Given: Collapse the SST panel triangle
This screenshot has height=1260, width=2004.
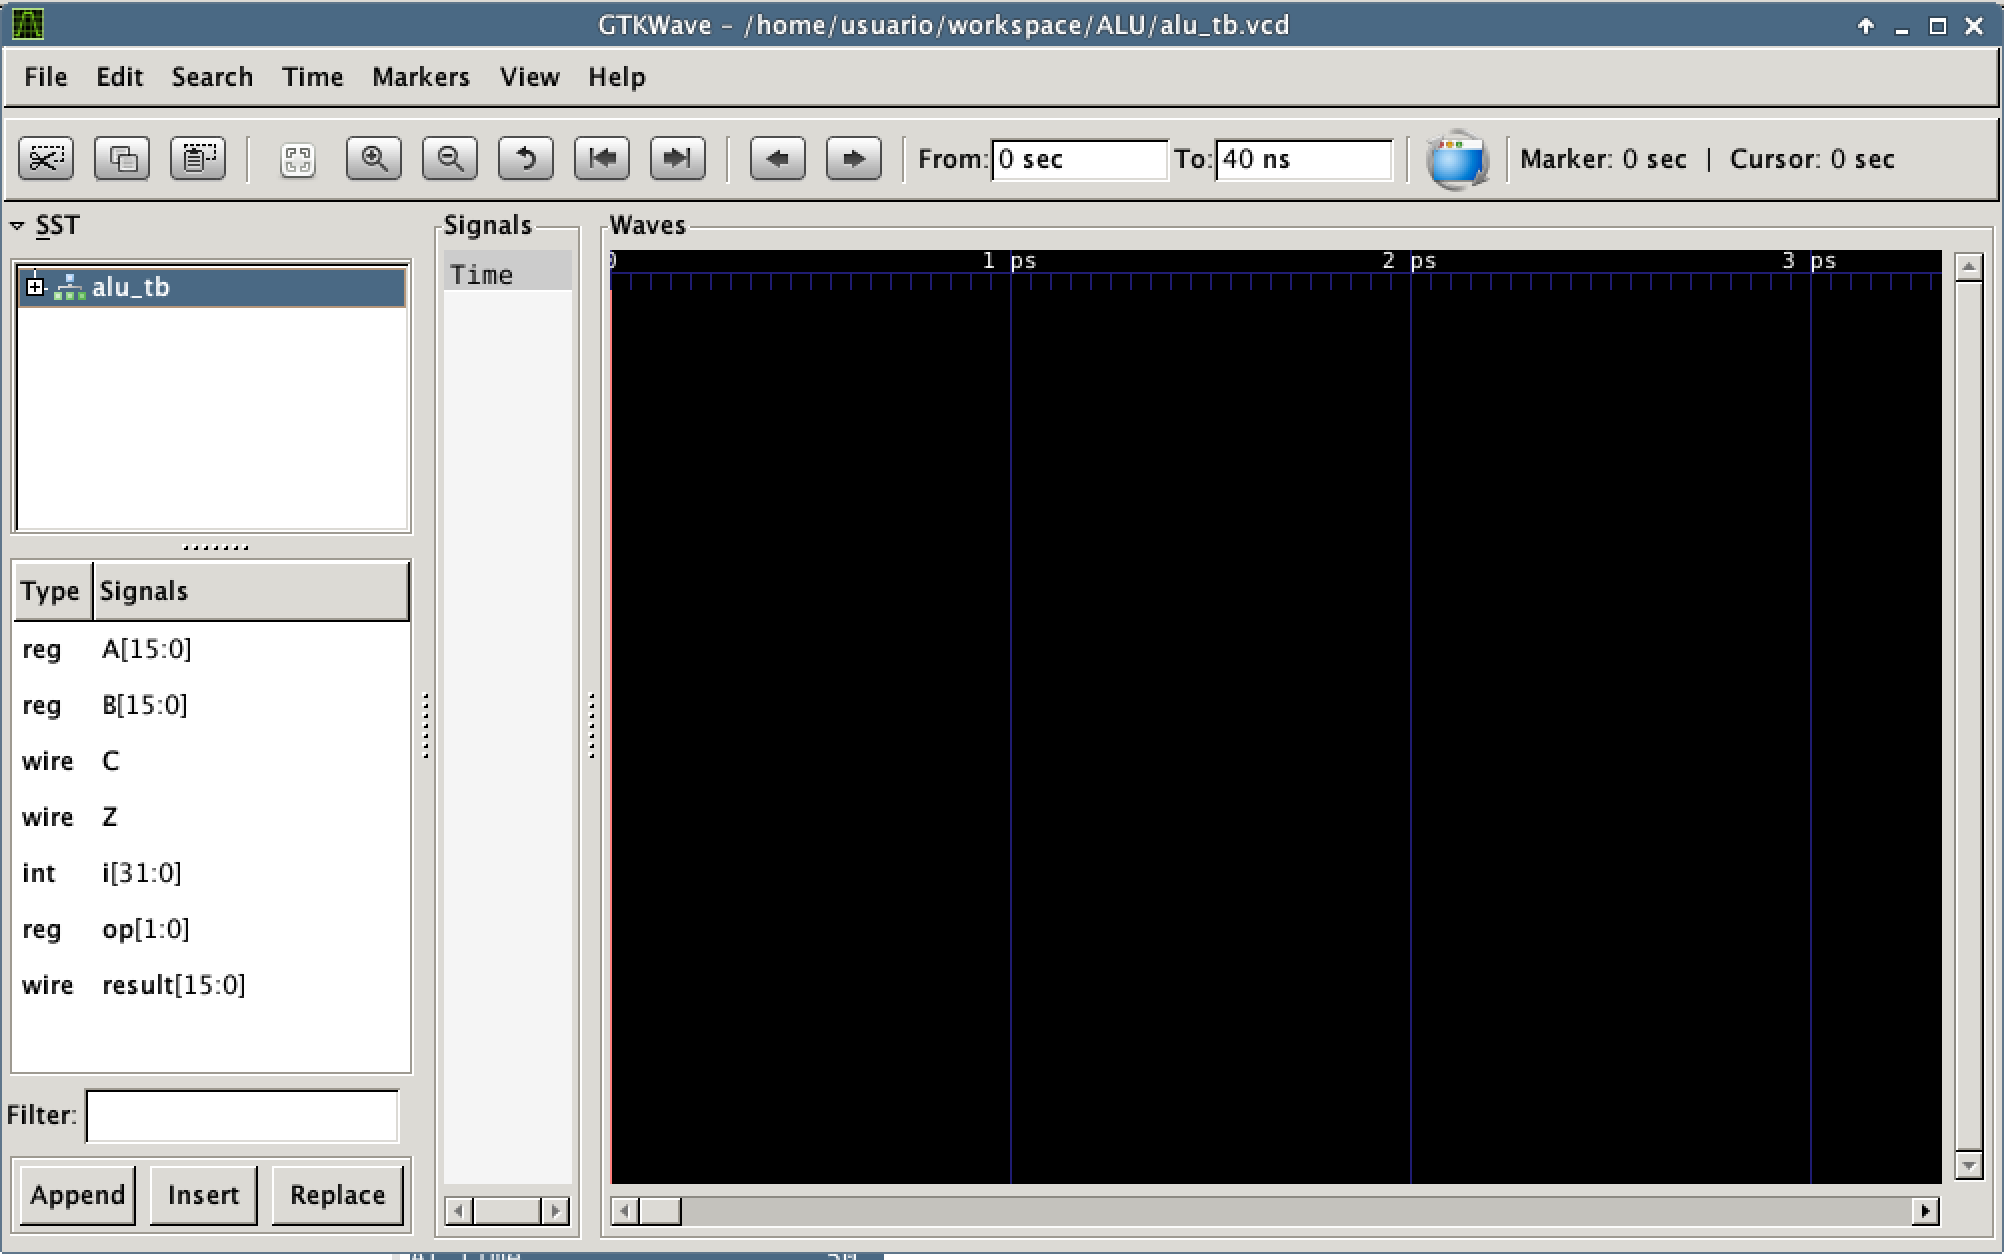Looking at the screenshot, I should 17,226.
